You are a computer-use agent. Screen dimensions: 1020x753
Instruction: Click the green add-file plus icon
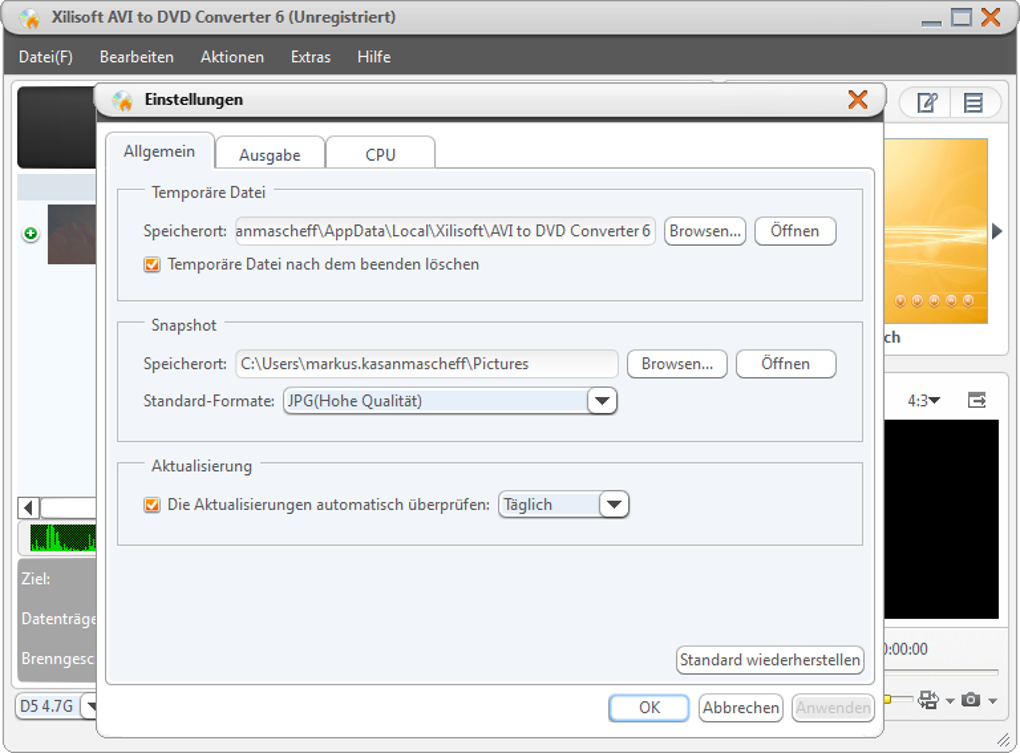pyautogui.click(x=30, y=234)
